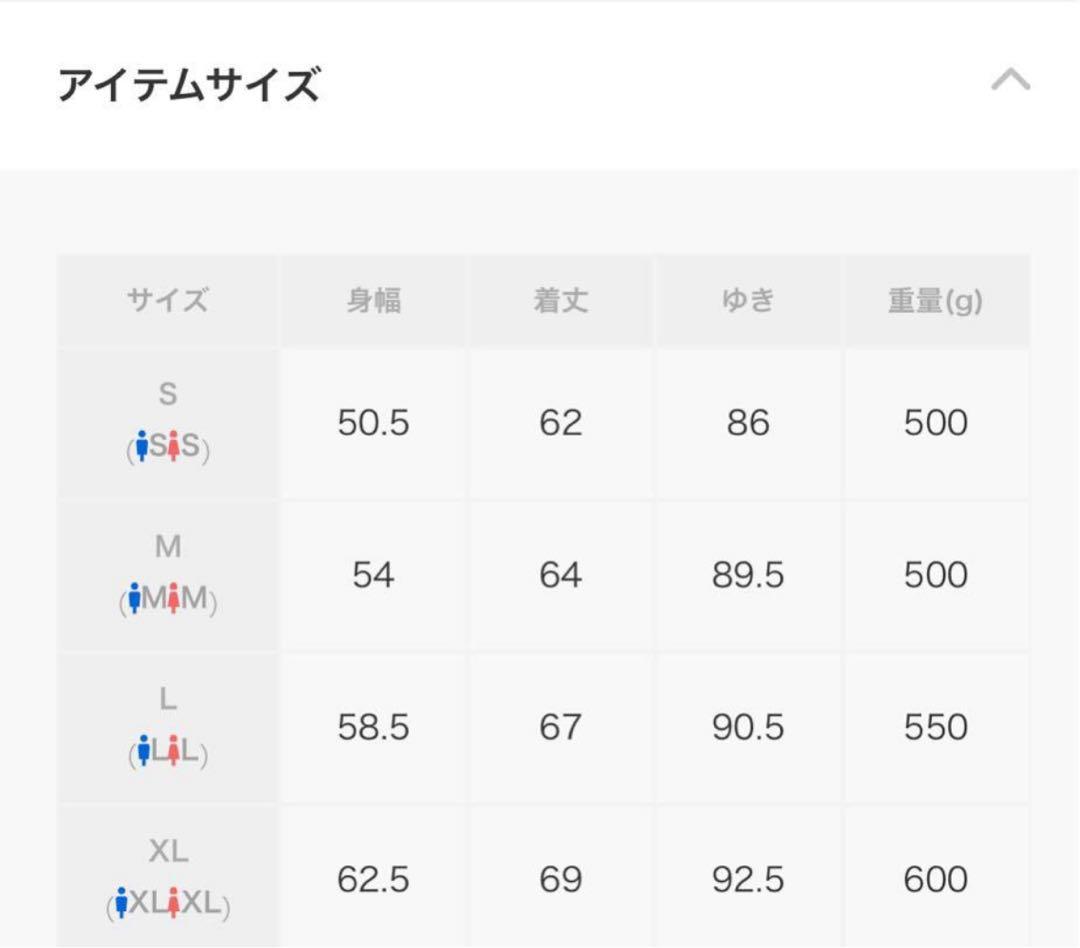The image size is (1080, 948).
Task: Click the blue male icon in L row
Action: [144, 750]
